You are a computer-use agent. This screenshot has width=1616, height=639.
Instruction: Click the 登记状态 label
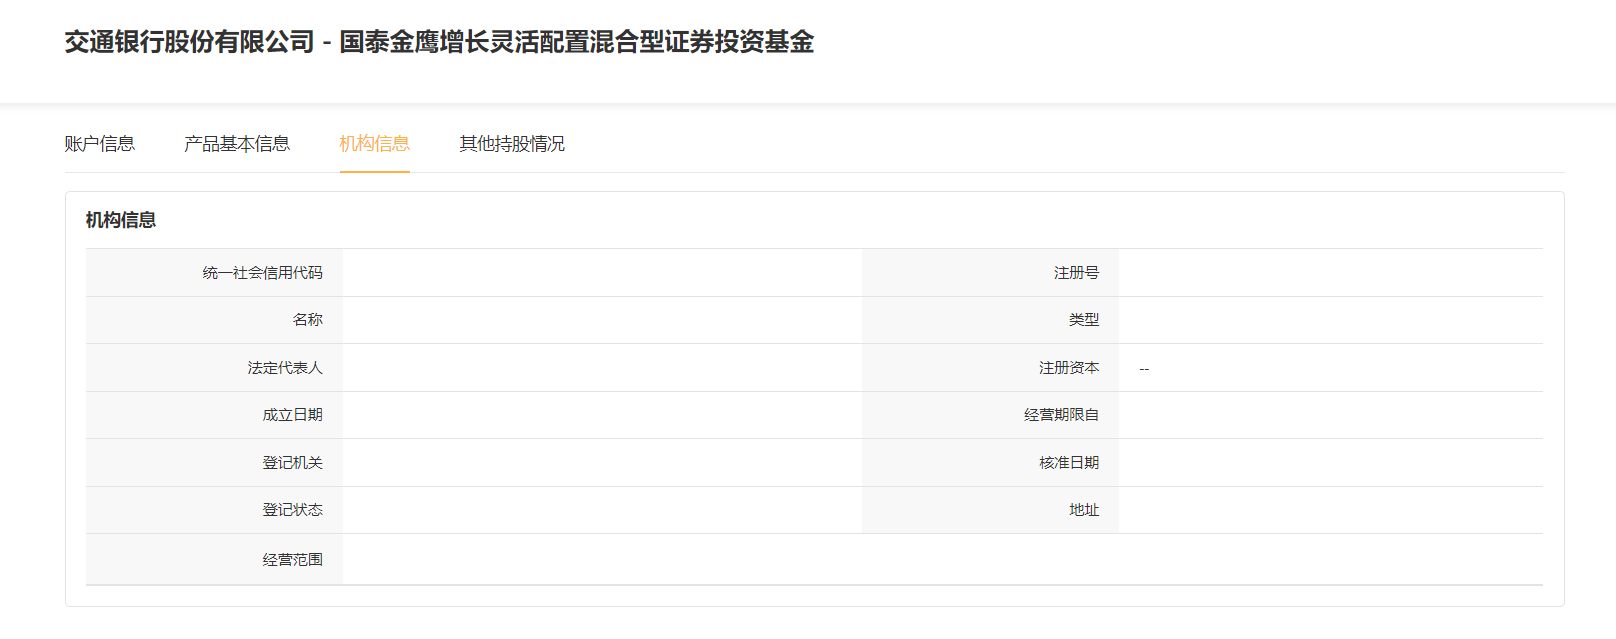[x=293, y=510]
